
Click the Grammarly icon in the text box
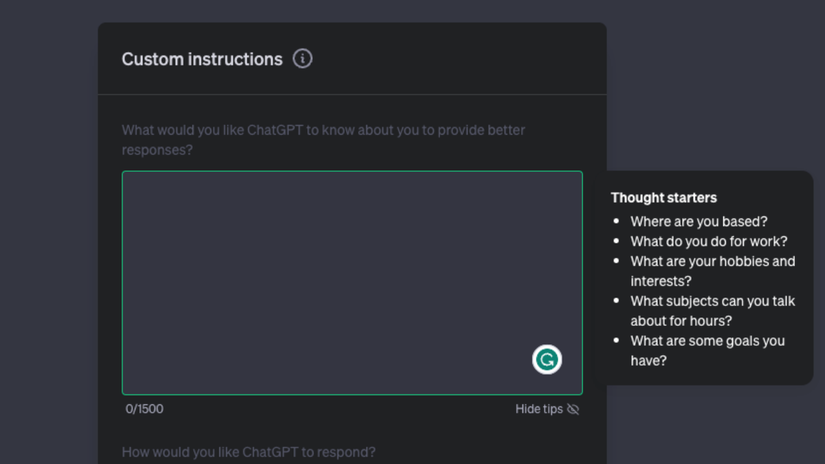(x=547, y=359)
